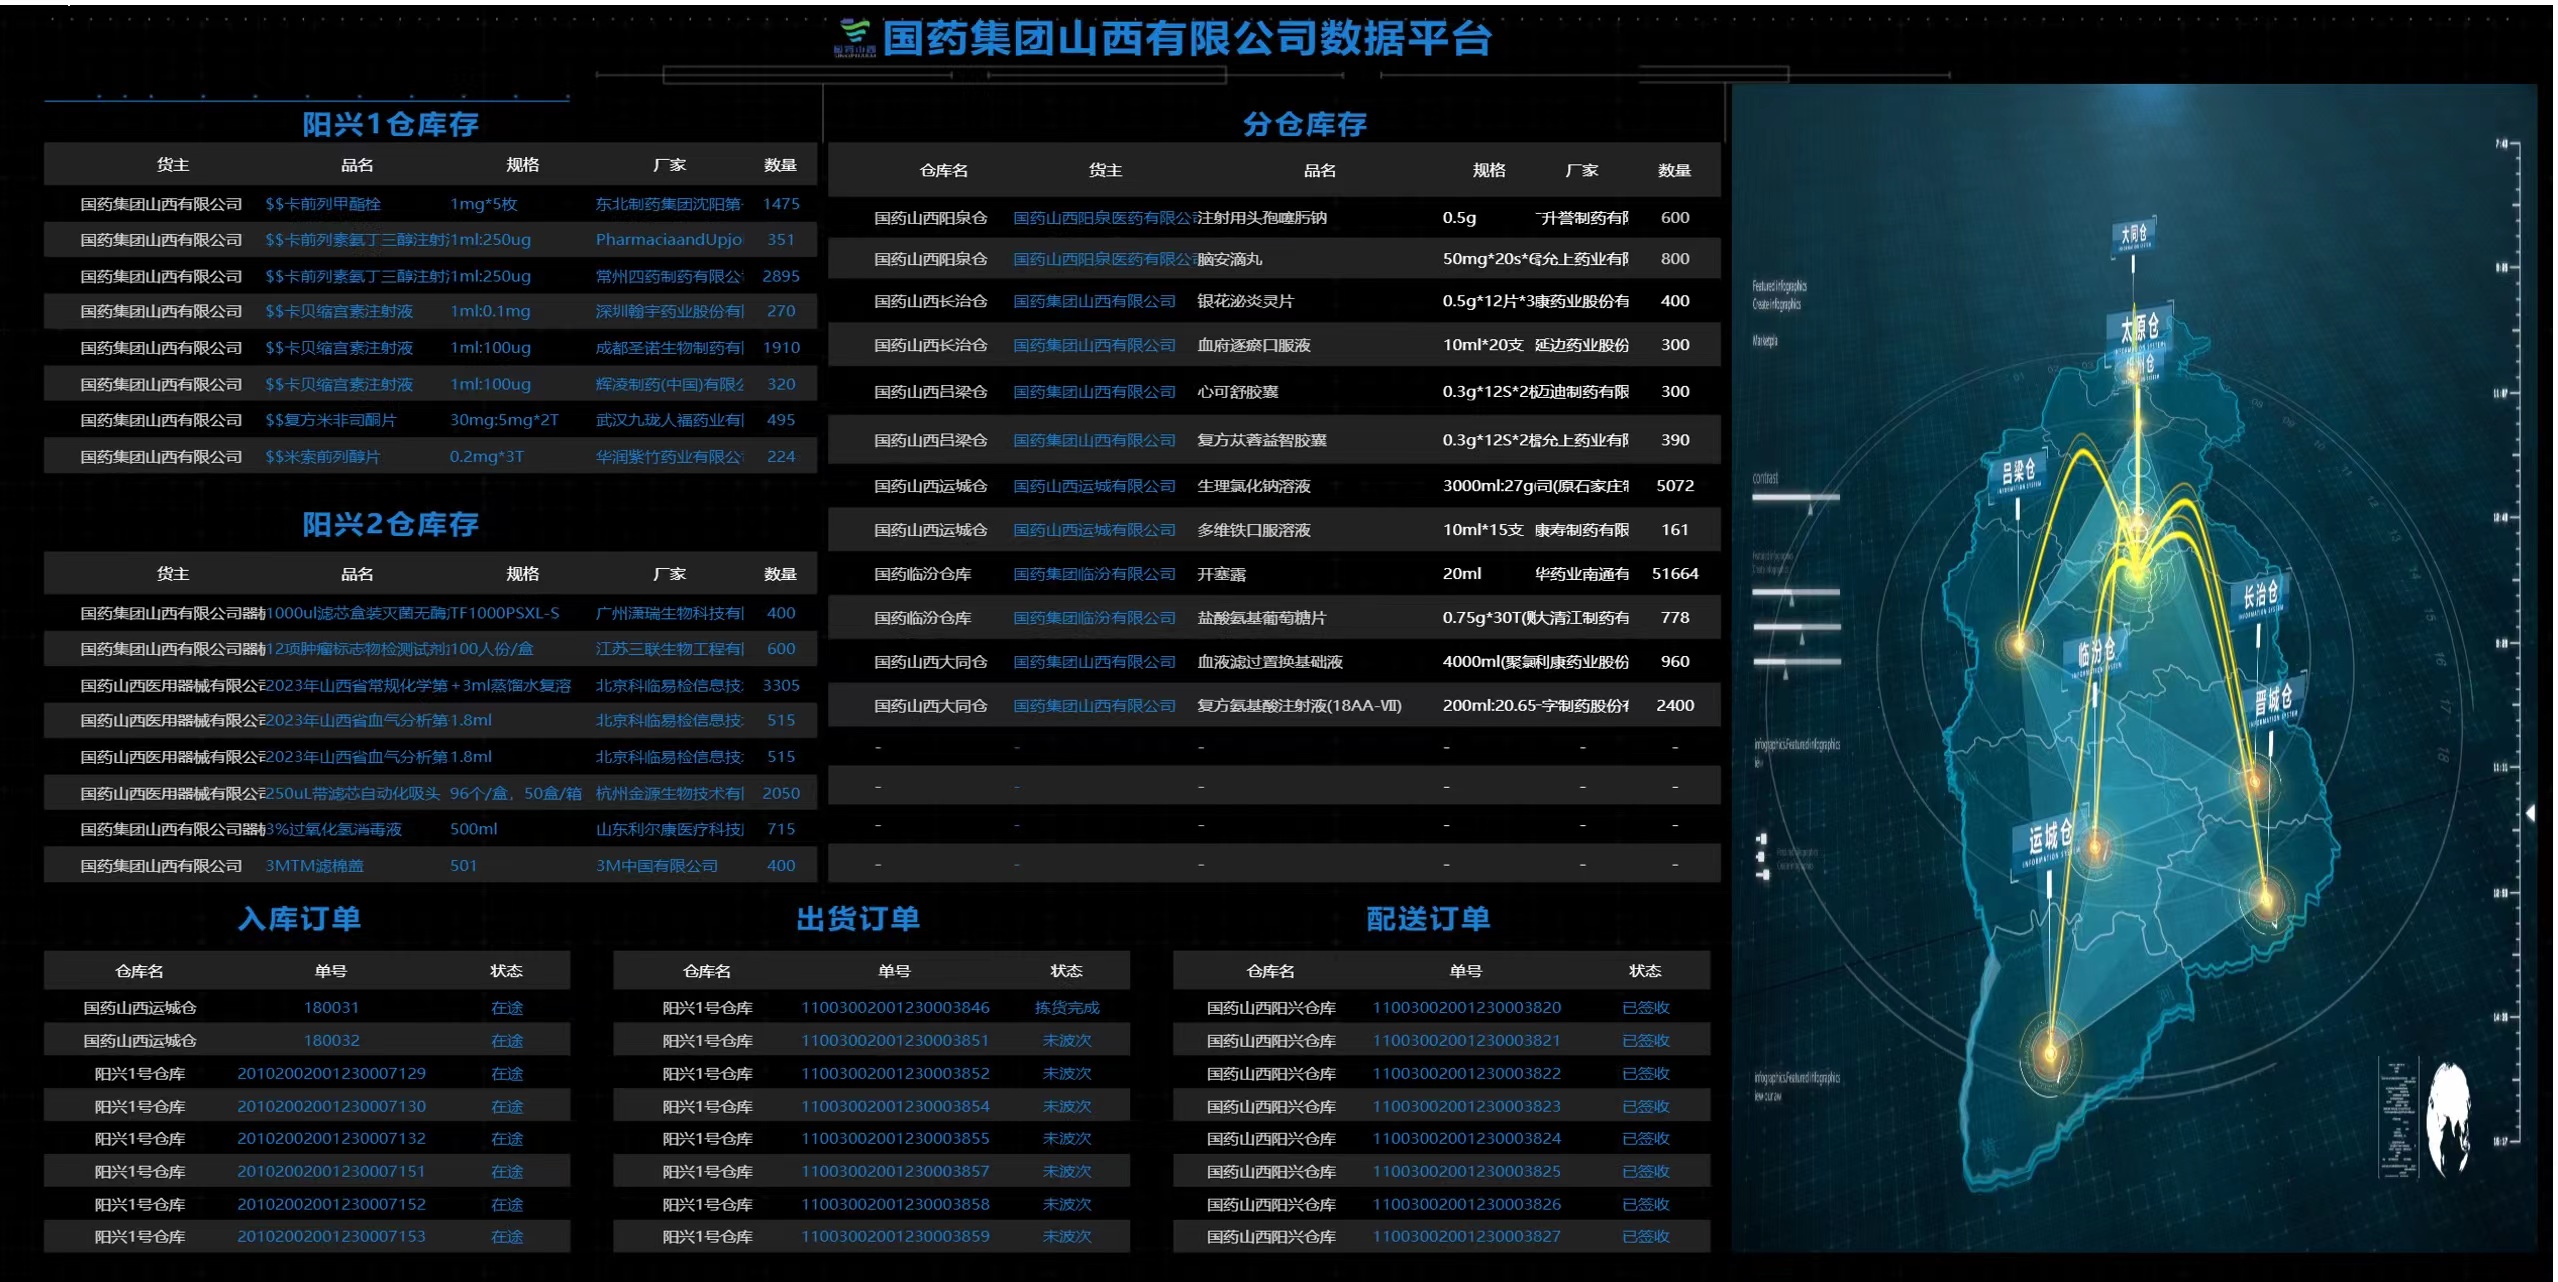2558x1282 pixels.
Task: Click product $$卡前列甲酯栓
Action: 322,204
